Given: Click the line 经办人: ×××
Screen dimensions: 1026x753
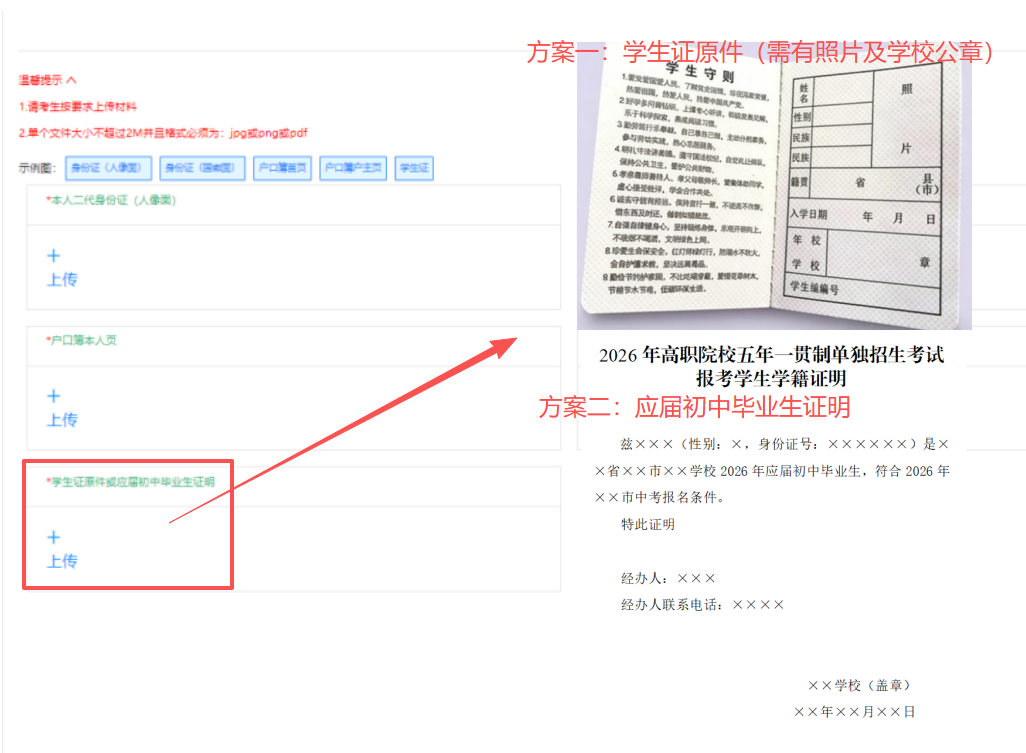Looking at the screenshot, I should click(668, 578).
